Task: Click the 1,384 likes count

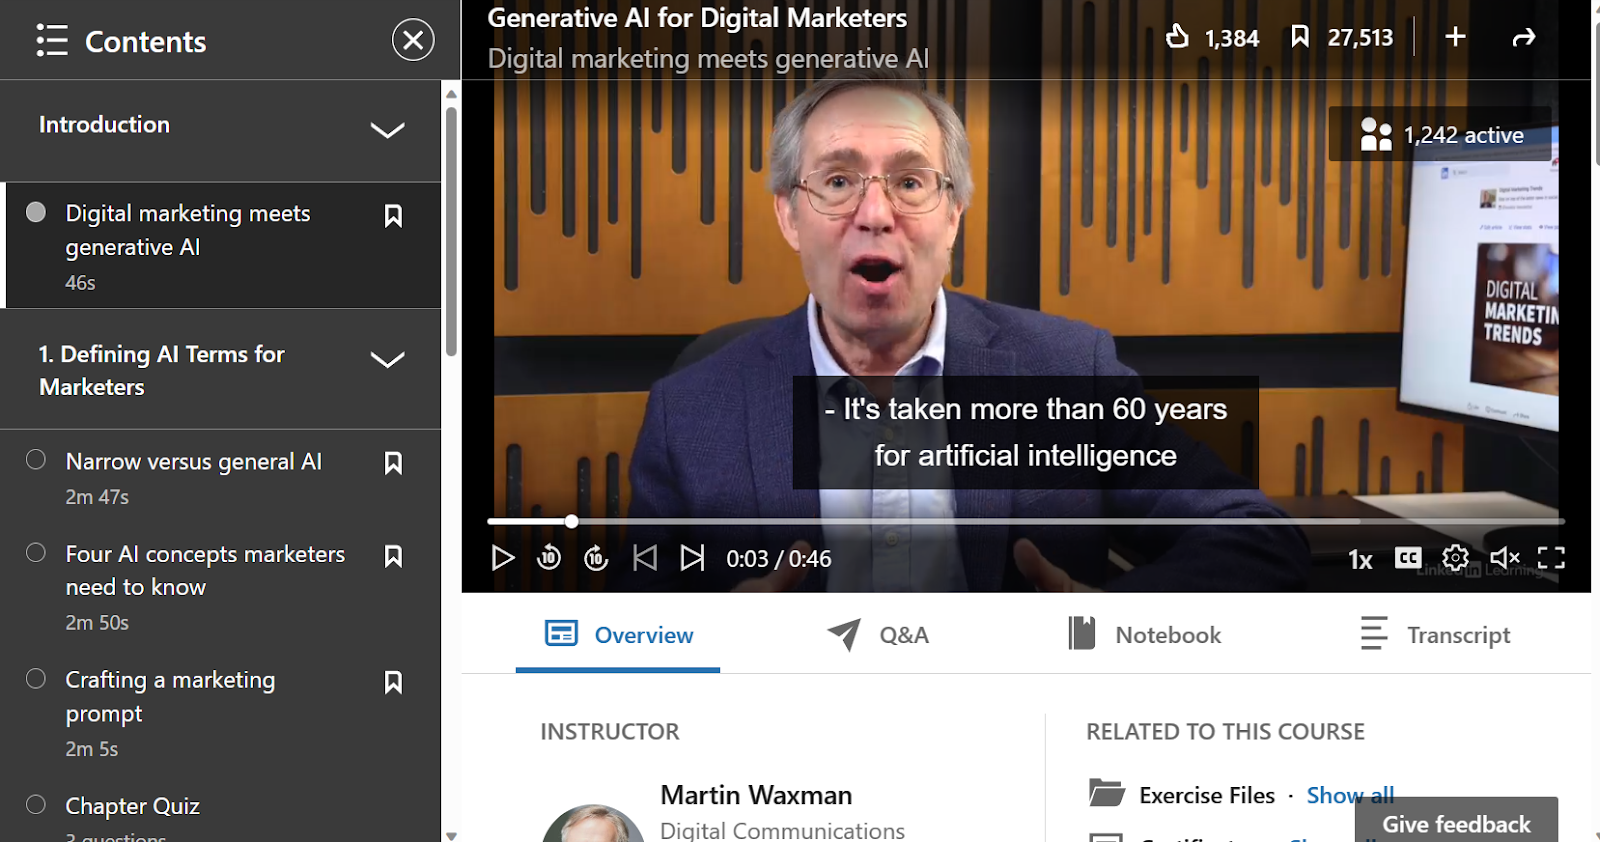Action: 1232,38
